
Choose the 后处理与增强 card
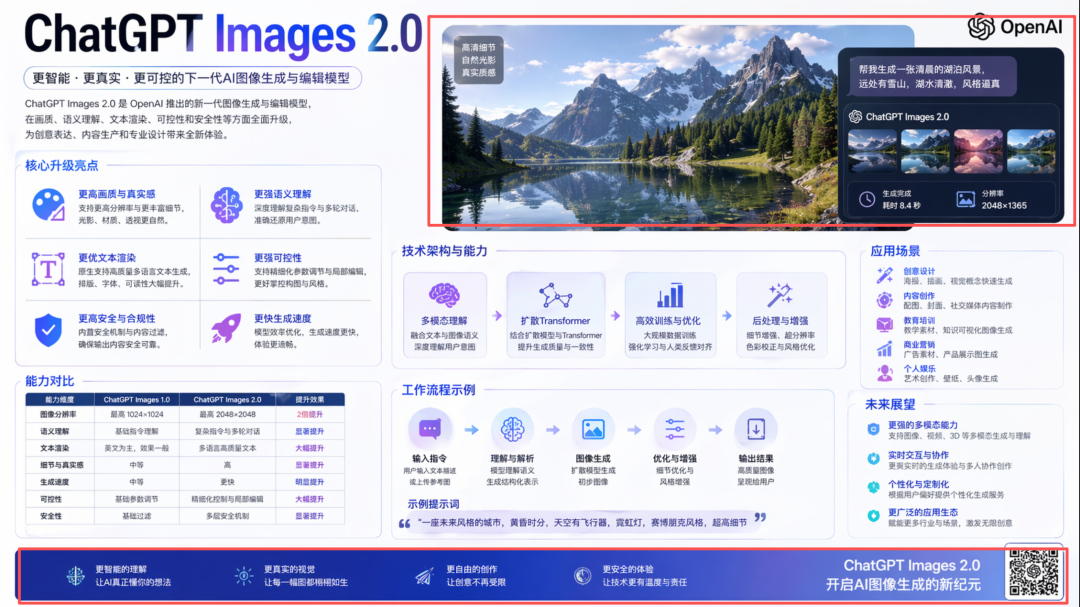(780, 314)
